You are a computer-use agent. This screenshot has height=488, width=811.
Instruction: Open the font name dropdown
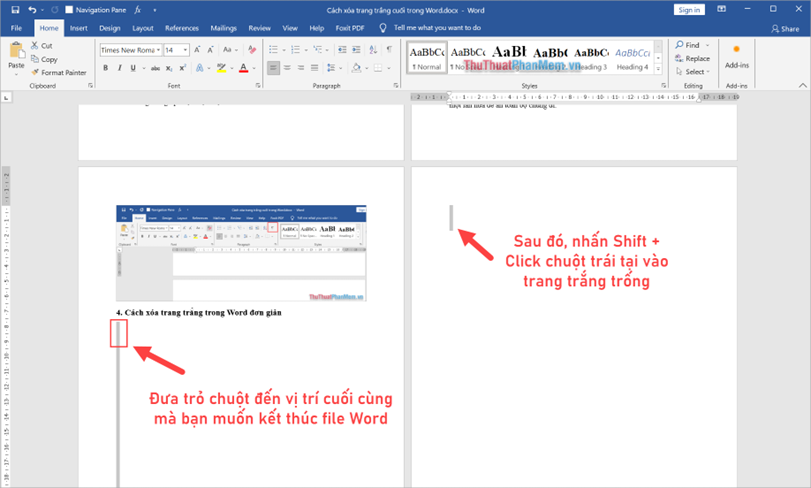pyautogui.click(x=158, y=50)
